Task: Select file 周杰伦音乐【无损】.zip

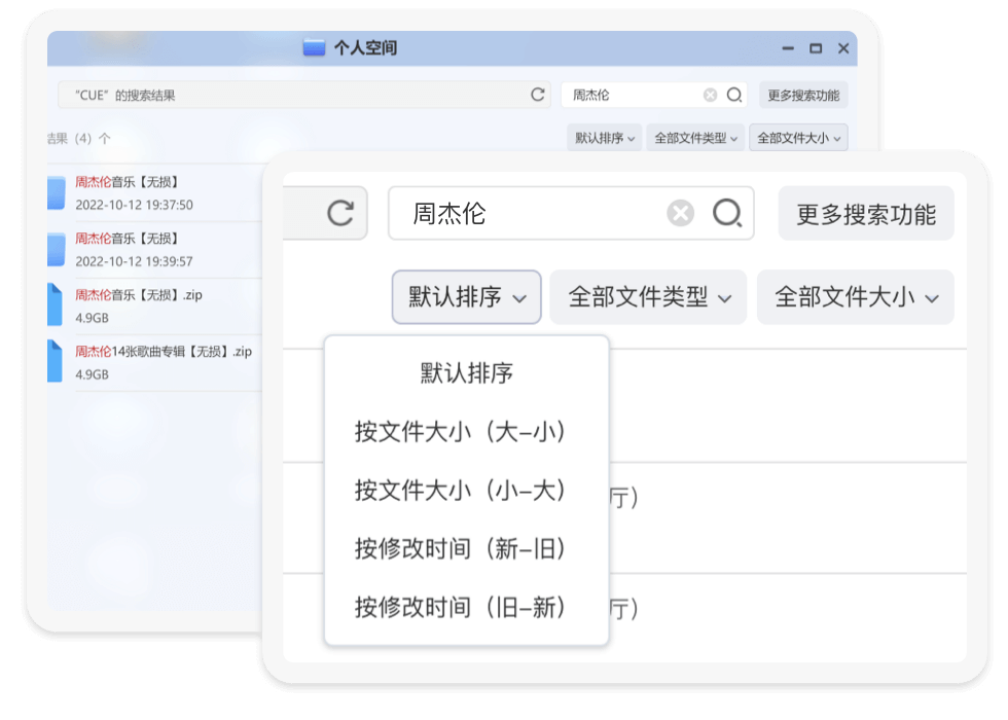Action: [x=154, y=306]
